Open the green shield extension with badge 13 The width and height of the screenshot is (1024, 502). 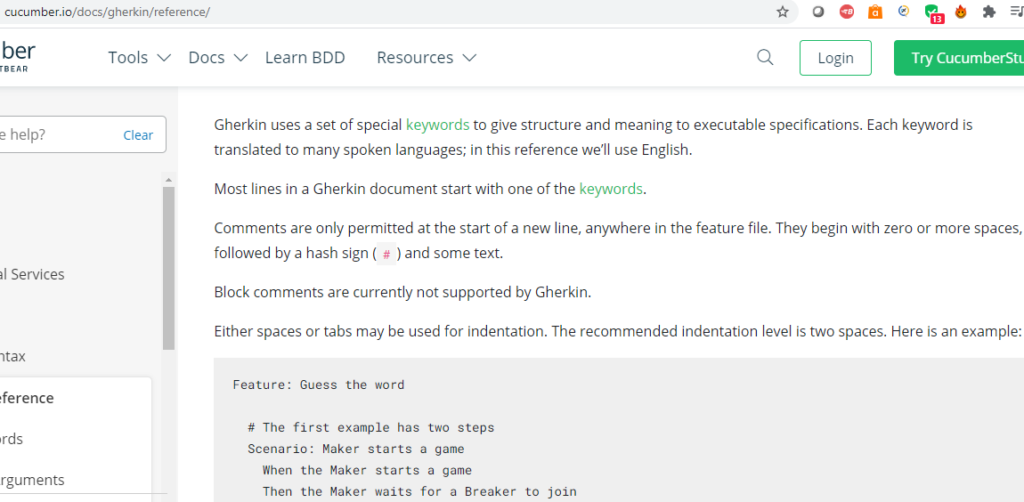pos(933,13)
